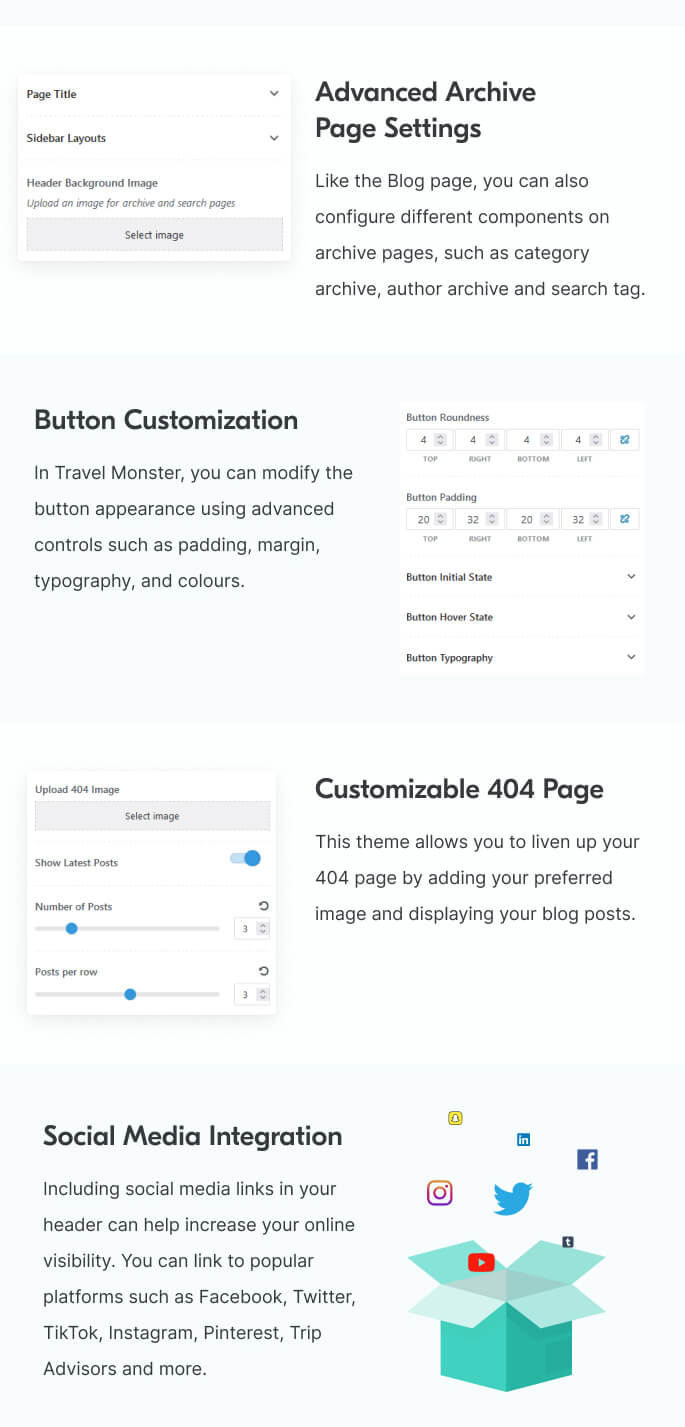Click the Upload 404 Image label
Screen dimensions: 685x1427
pyautogui.click(x=77, y=789)
